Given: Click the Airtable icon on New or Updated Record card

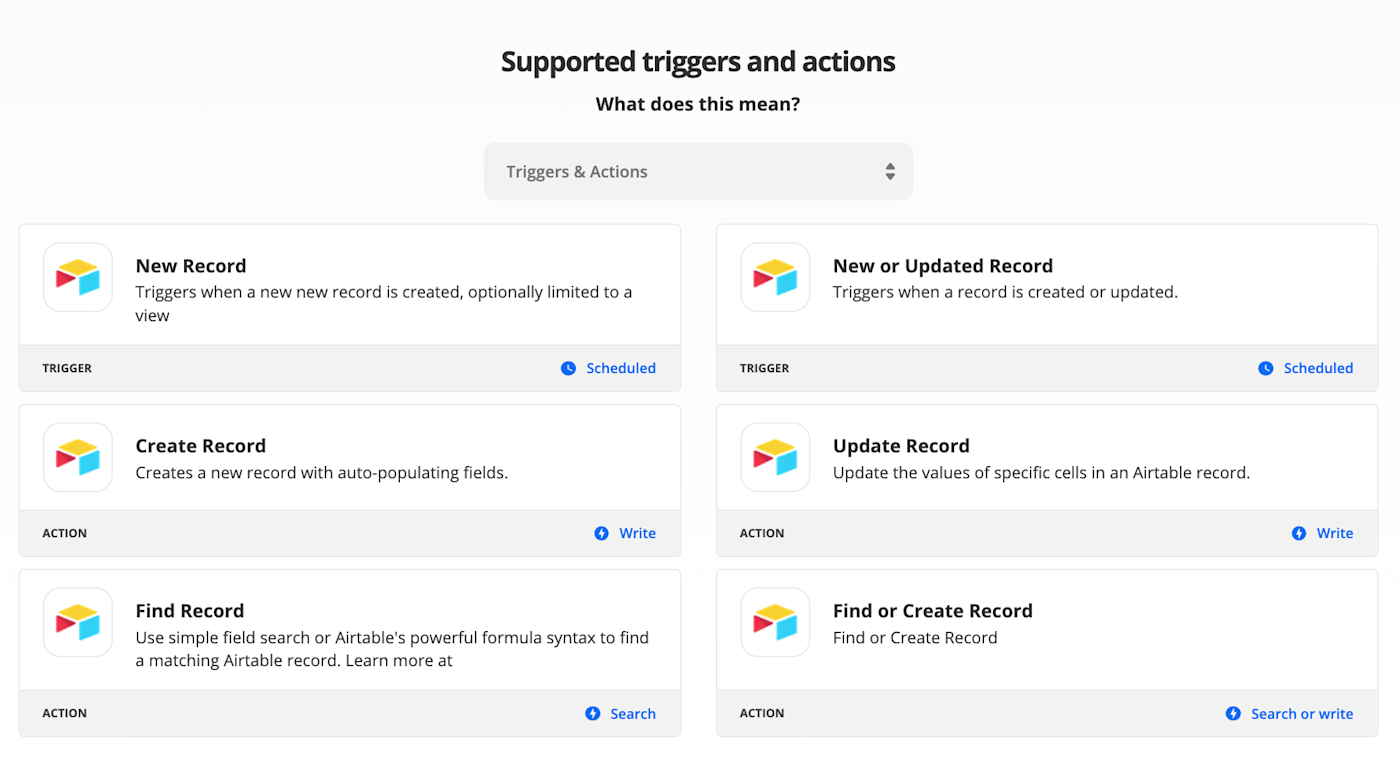Looking at the screenshot, I should [775, 277].
